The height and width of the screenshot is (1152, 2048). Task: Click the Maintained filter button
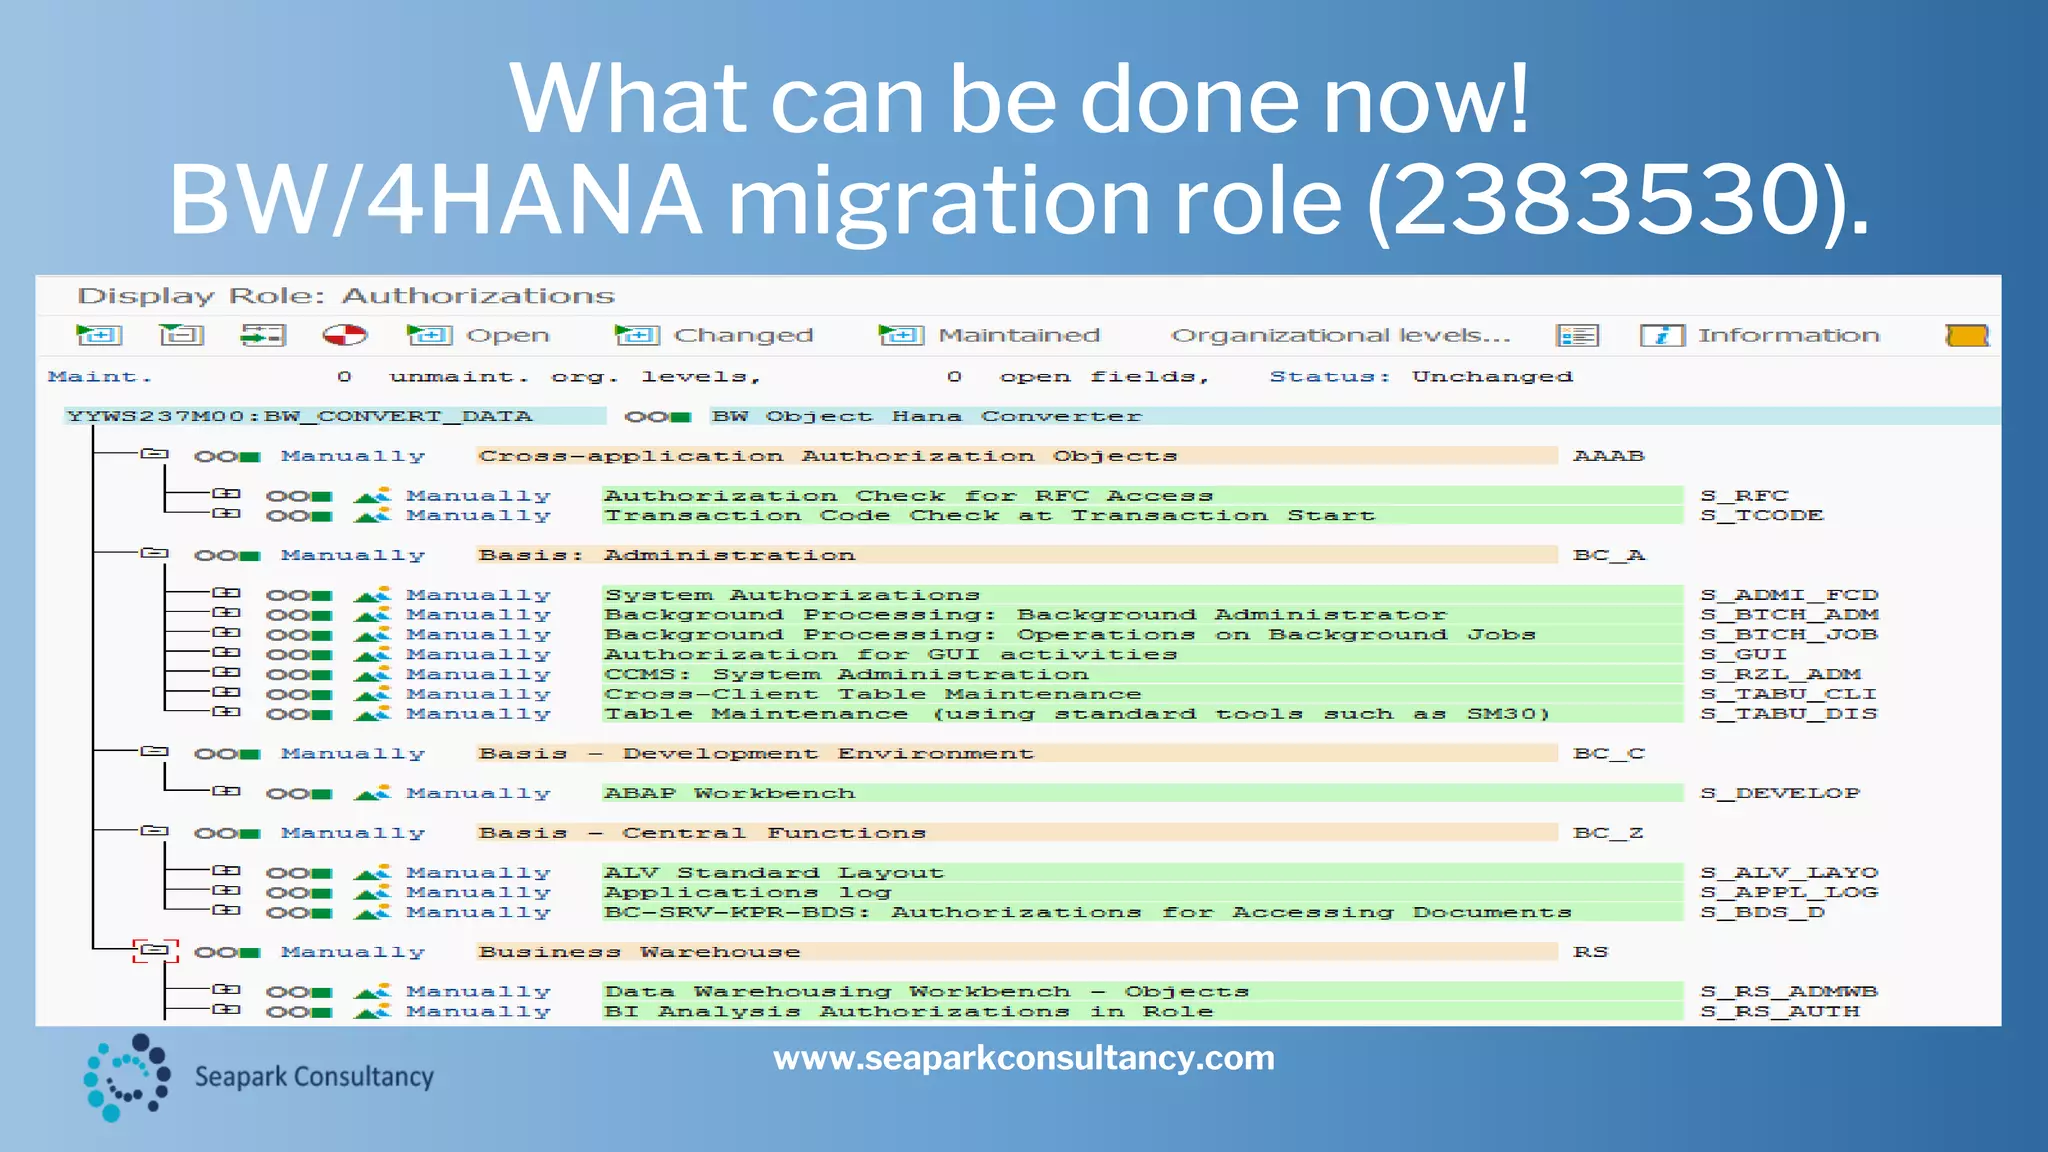tap(989, 335)
